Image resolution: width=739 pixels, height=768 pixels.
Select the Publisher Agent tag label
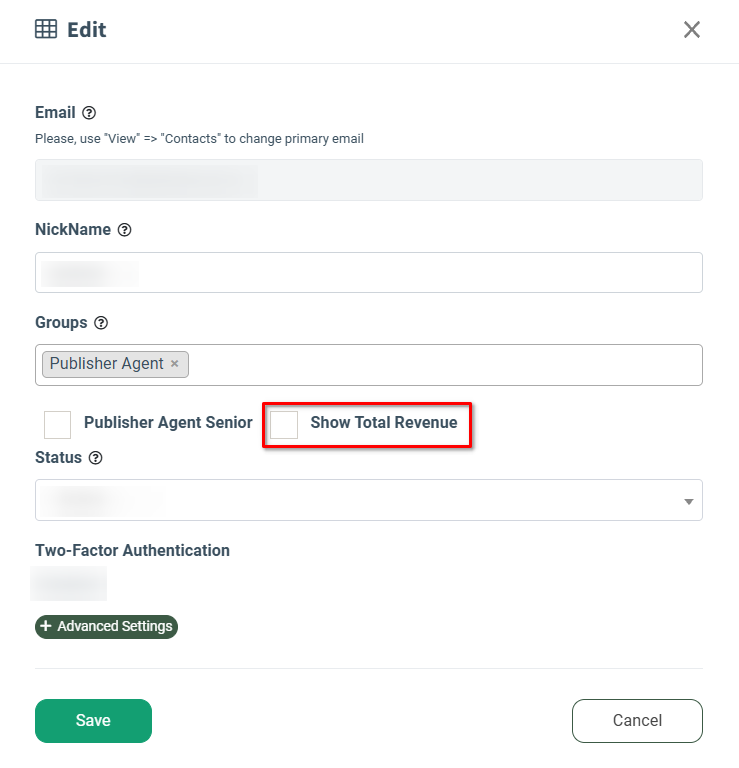click(106, 364)
